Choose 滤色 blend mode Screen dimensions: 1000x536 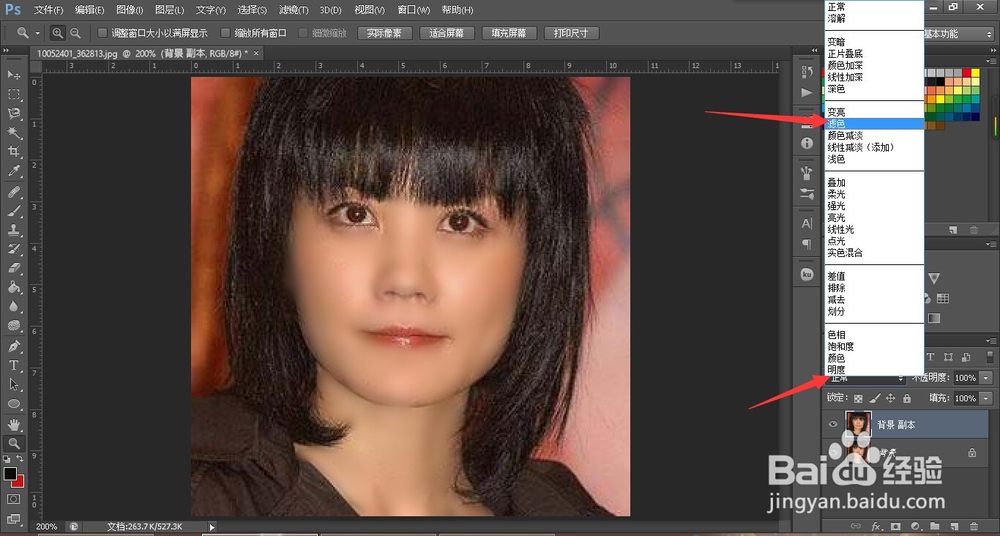(x=874, y=124)
